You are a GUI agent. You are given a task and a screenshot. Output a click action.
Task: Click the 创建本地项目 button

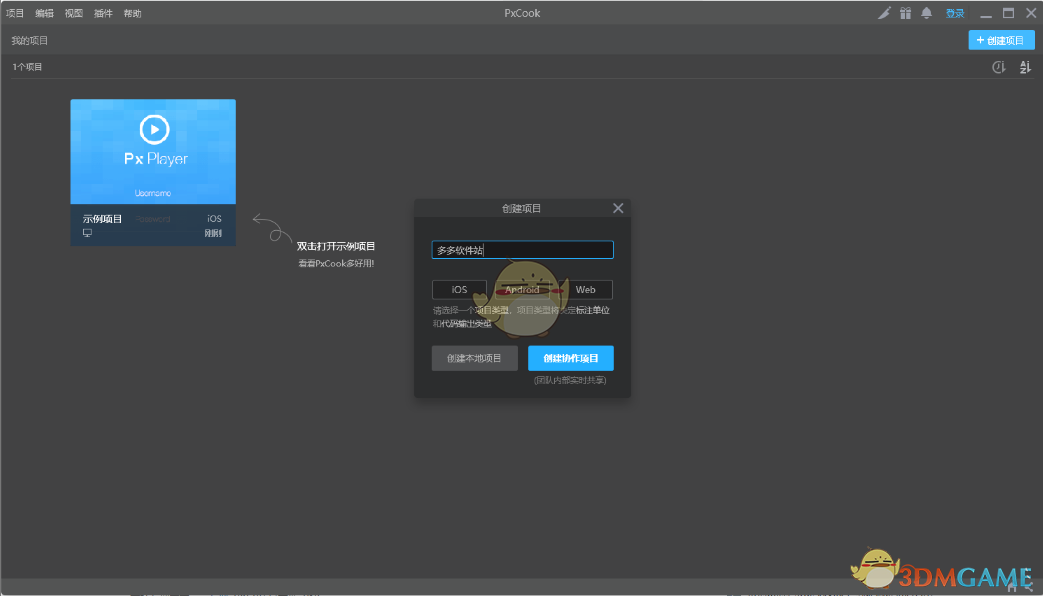(474, 358)
